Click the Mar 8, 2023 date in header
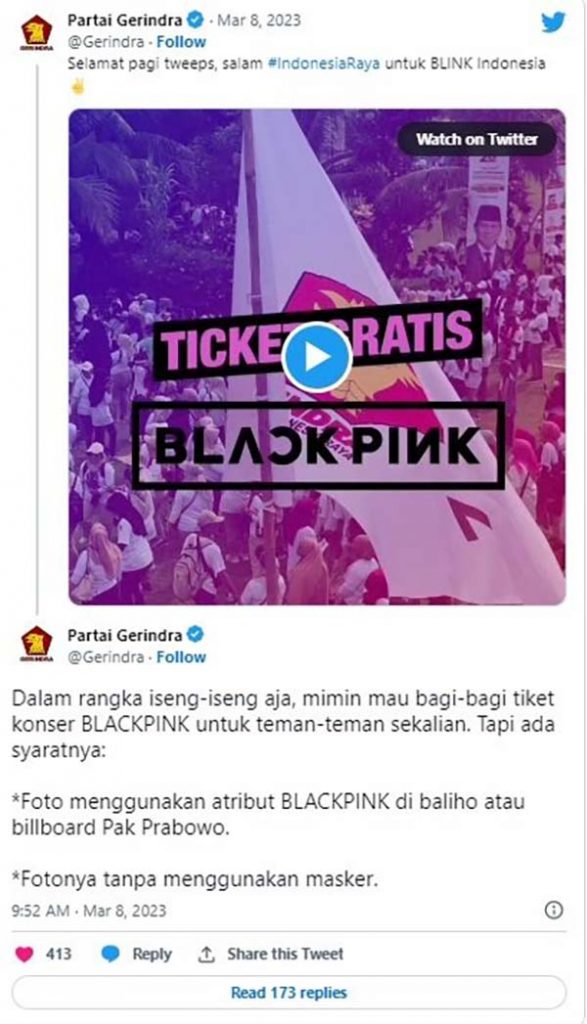This screenshot has height=1024, width=587. [259, 20]
